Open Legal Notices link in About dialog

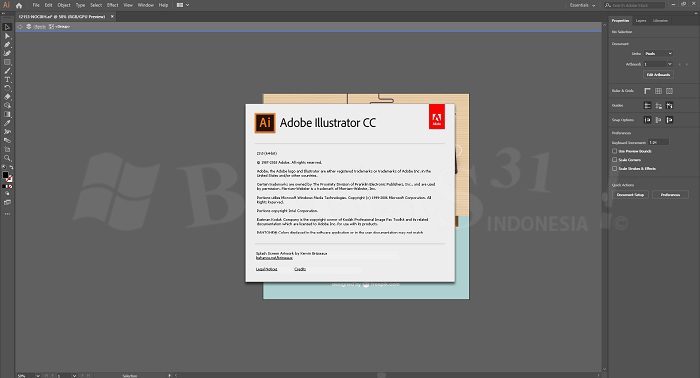click(267, 269)
